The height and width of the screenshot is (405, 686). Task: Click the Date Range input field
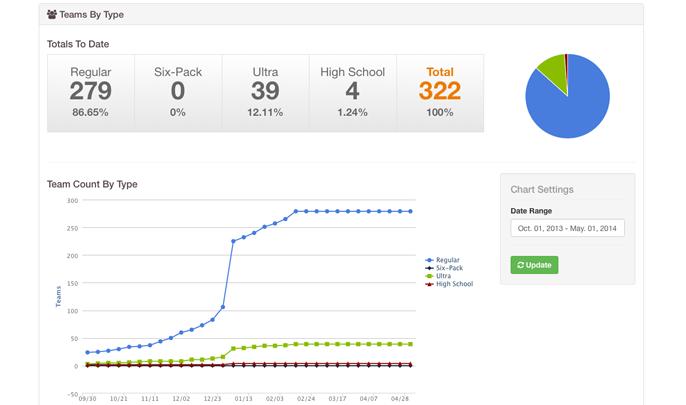click(x=567, y=228)
